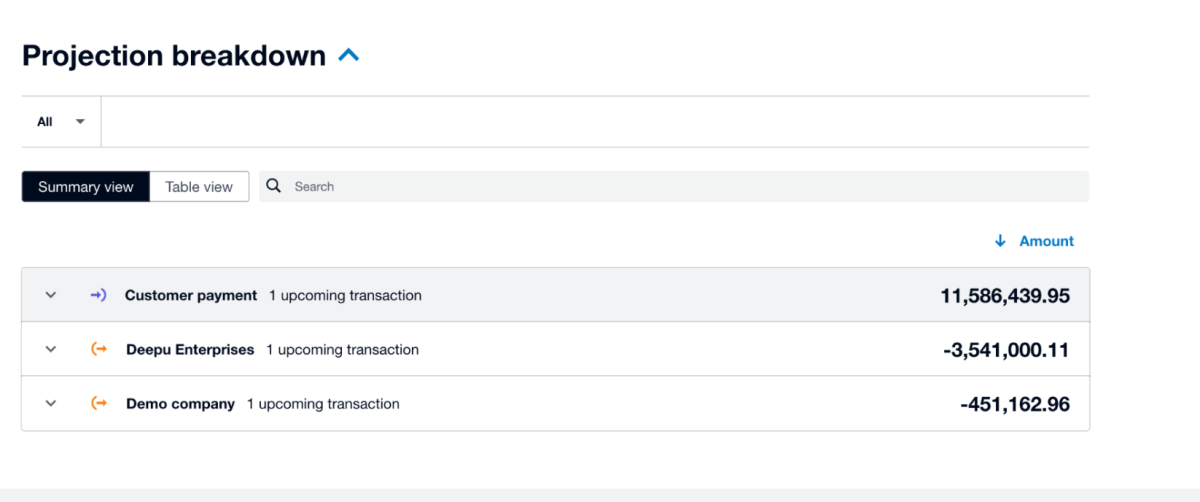Click the purple incoming icon for Customer payment

98,295
